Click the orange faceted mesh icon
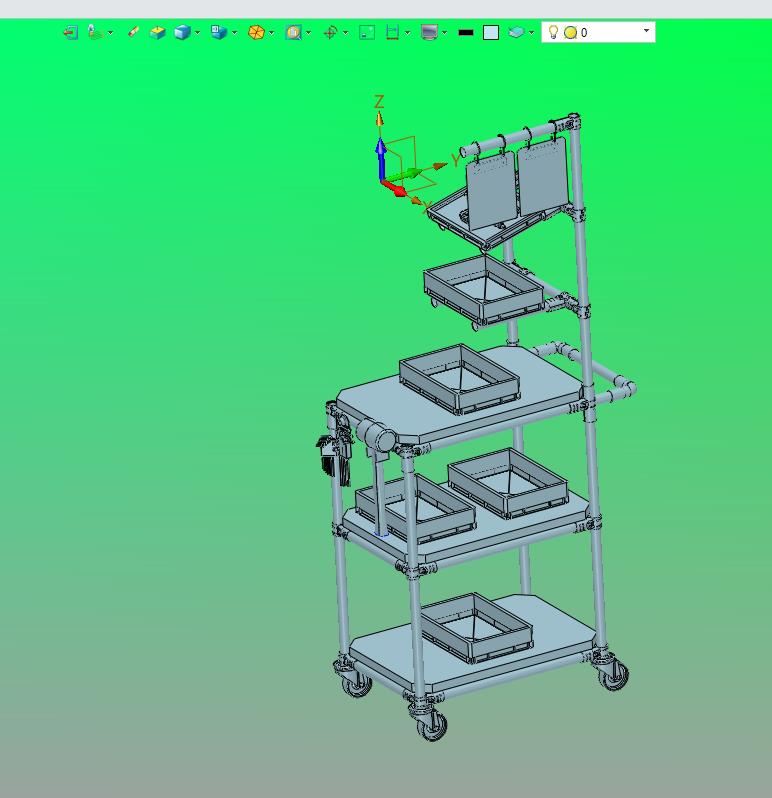The image size is (772, 798). [256, 33]
